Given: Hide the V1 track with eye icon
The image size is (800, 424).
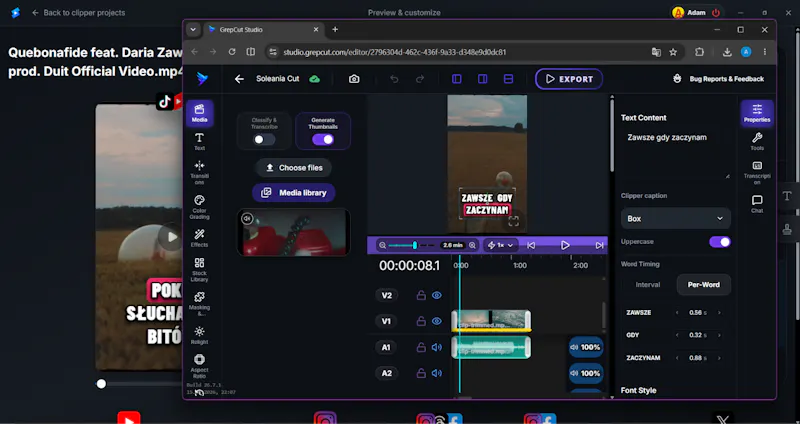Looking at the screenshot, I should tap(437, 321).
